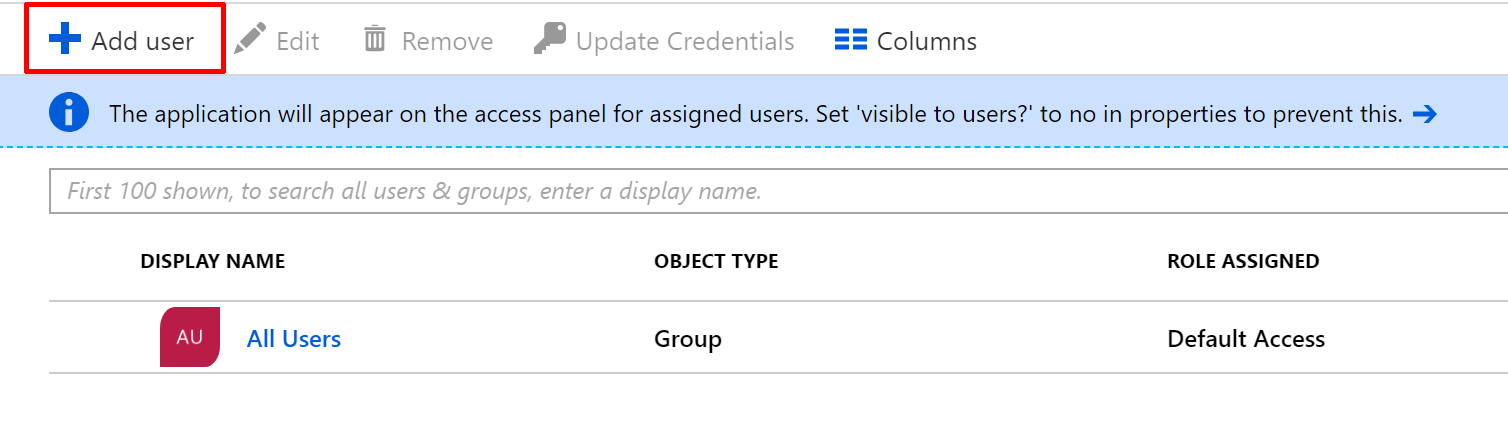The height and width of the screenshot is (444, 1508).
Task: Open the Columns chooser label
Action: (x=927, y=41)
